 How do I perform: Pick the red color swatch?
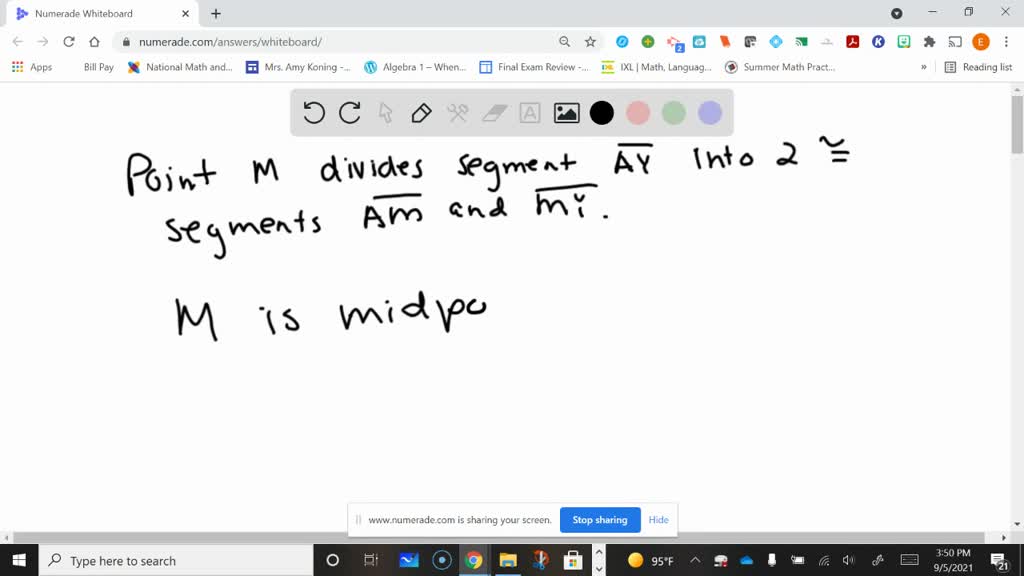(637, 113)
